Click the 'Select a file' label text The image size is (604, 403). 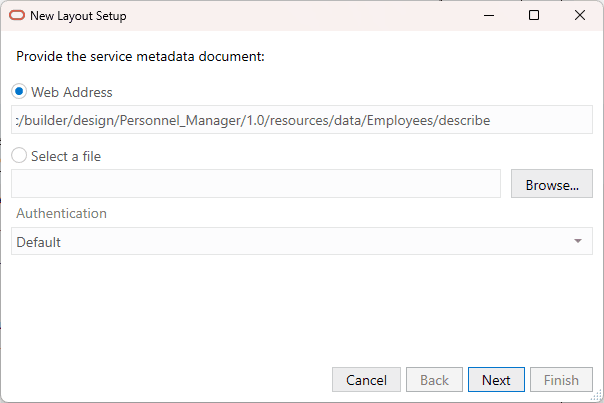(66, 156)
